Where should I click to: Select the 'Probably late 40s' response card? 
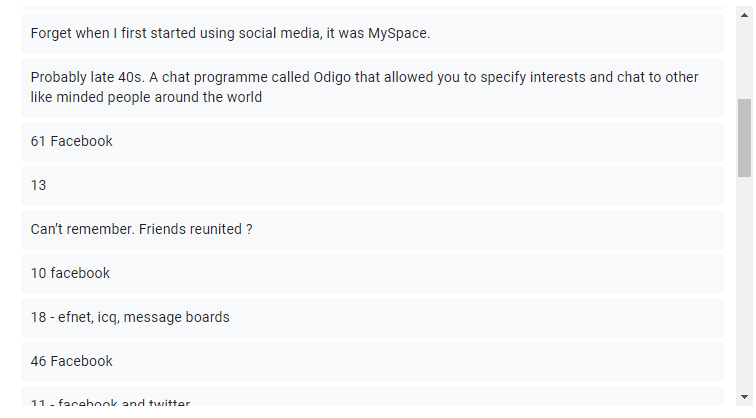tap(372, 87)
